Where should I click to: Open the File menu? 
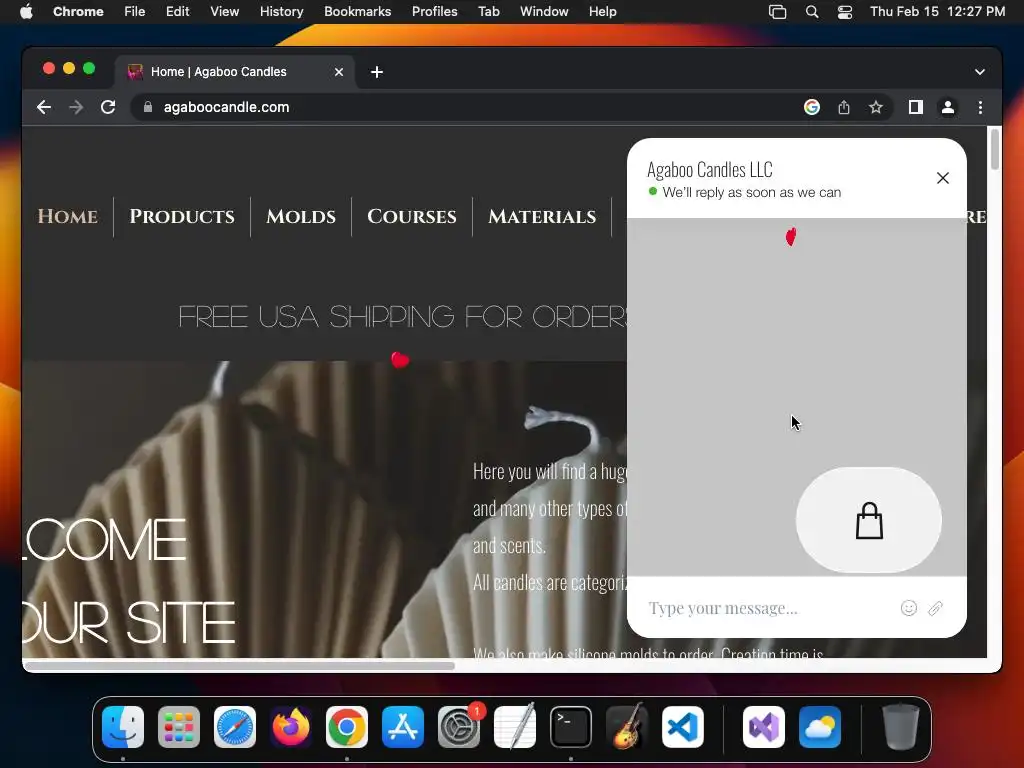(x=135, y=11)
